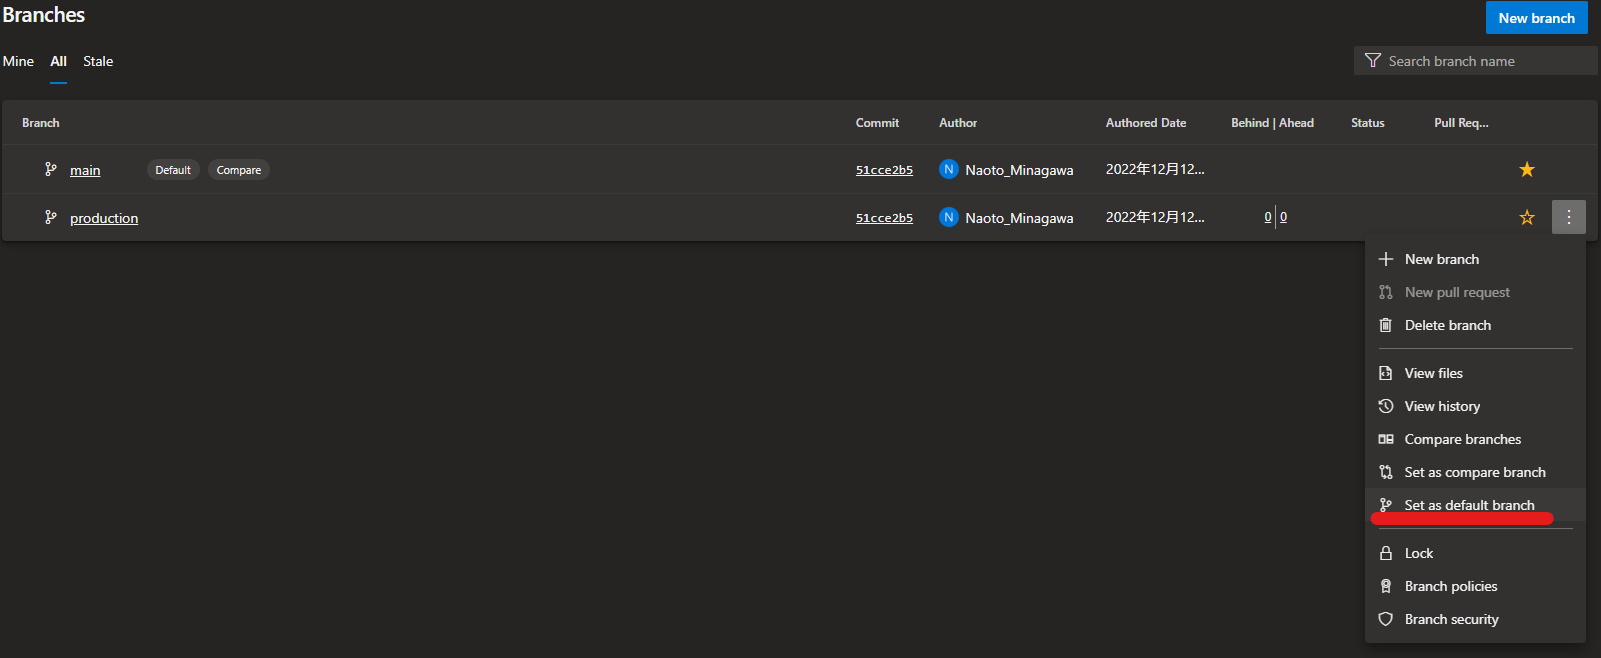
Task: Click the Commit column header
Action: coord(877,123)
